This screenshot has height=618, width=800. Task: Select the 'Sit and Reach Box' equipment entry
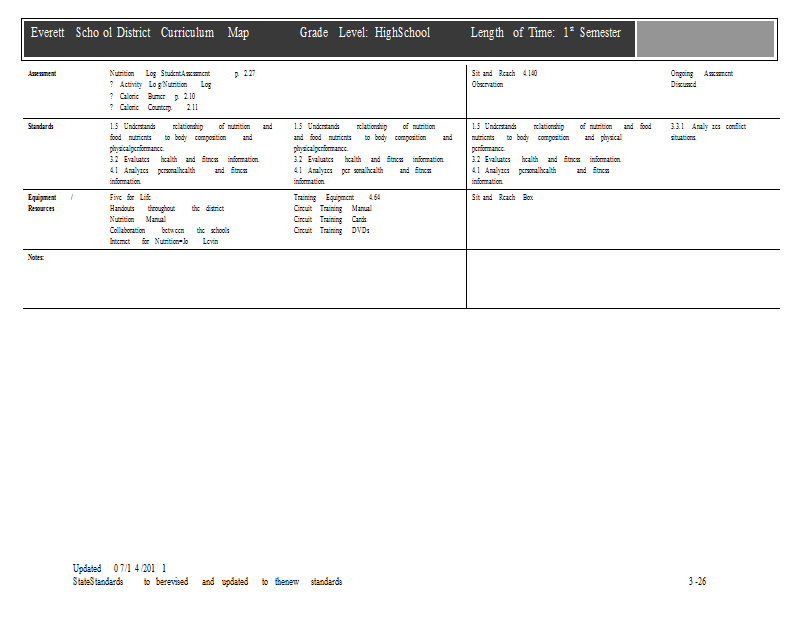click(x=503, y=197)
